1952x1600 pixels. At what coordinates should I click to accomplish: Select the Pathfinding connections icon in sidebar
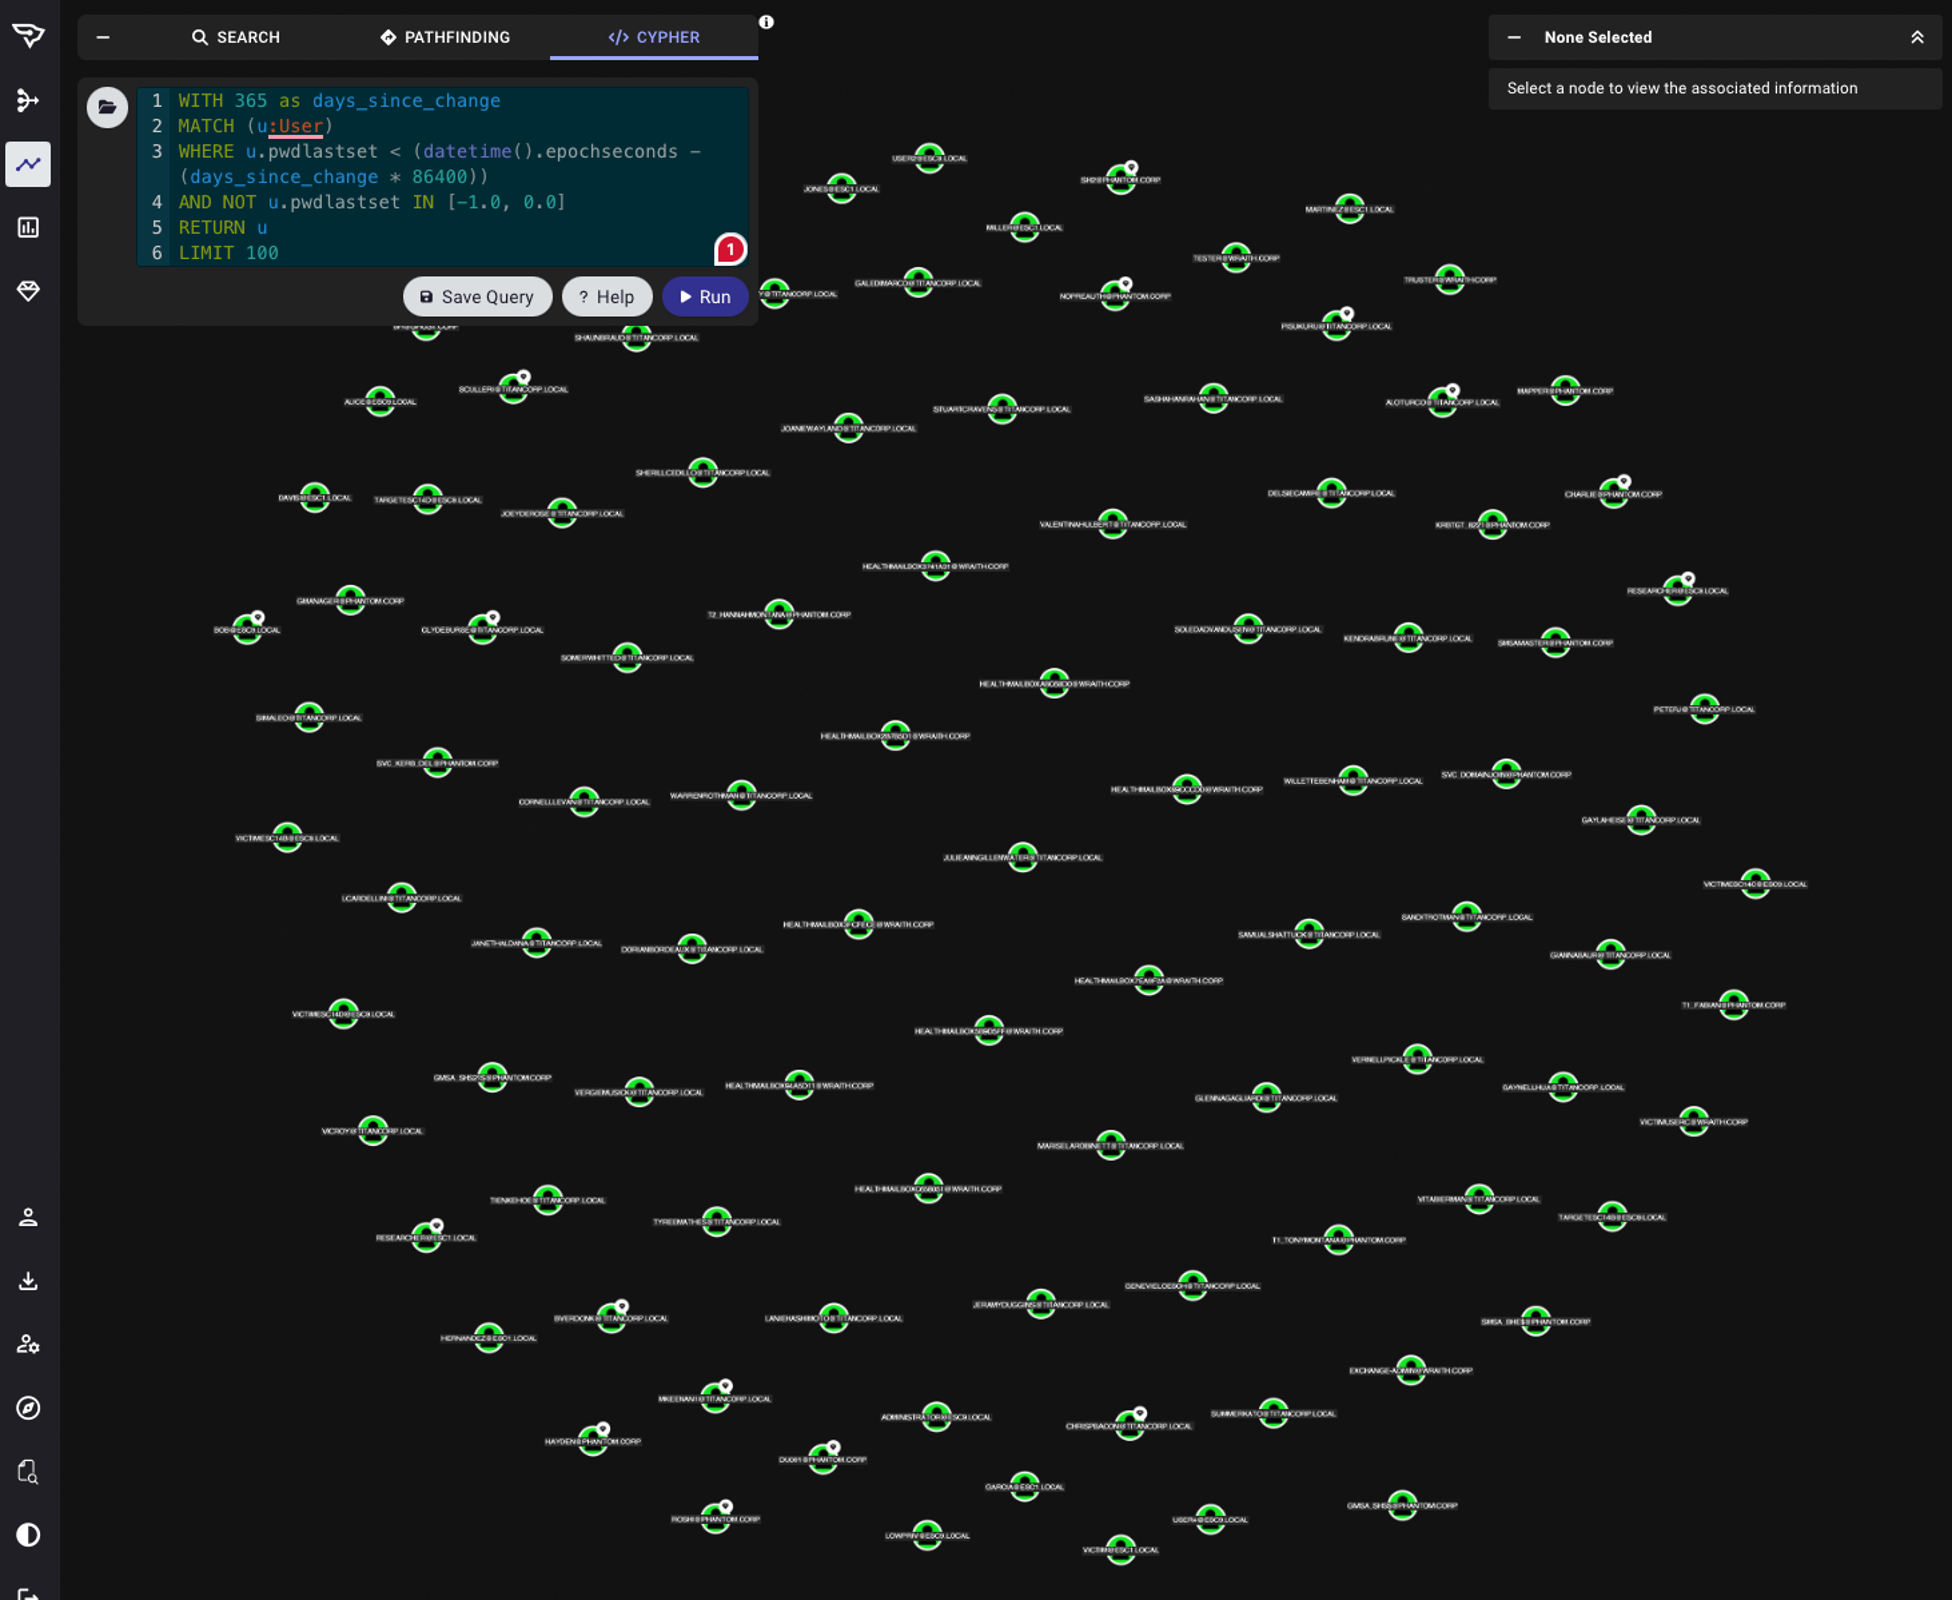coord(27,100)
